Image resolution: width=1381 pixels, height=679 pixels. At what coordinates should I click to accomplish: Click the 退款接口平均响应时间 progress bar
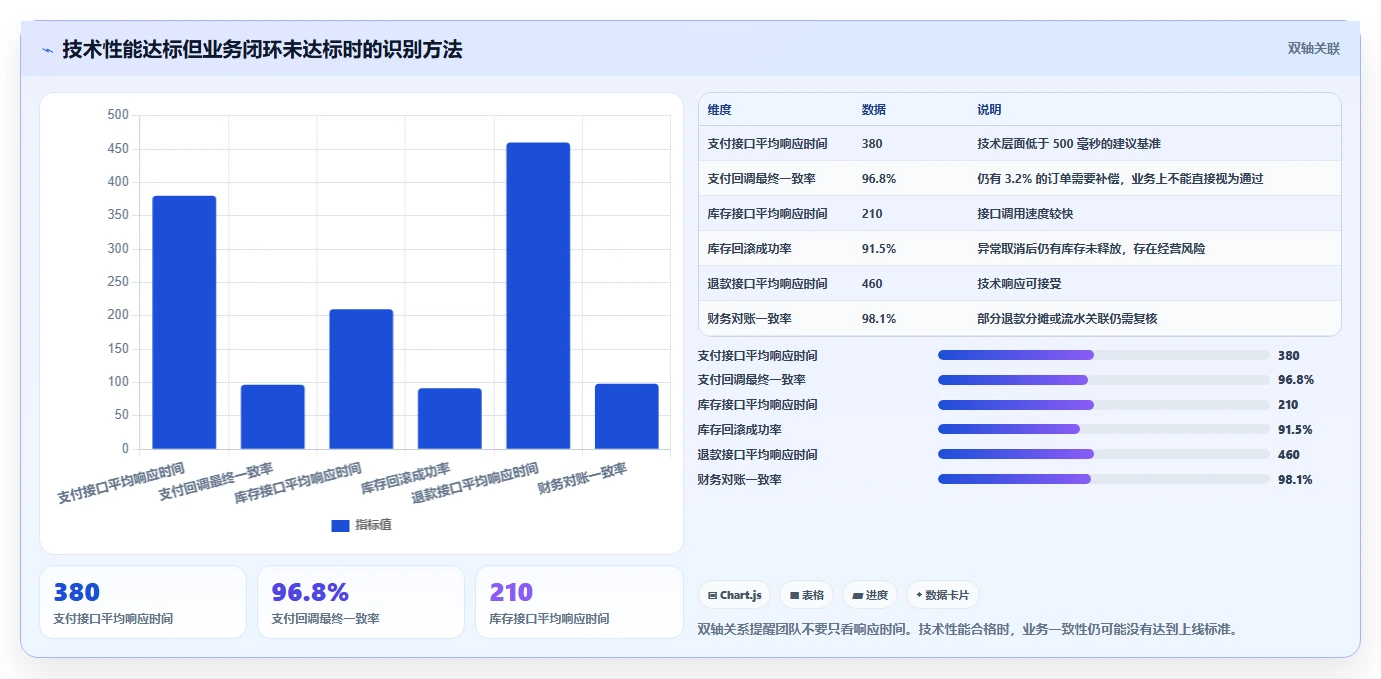coord(1103,455)
